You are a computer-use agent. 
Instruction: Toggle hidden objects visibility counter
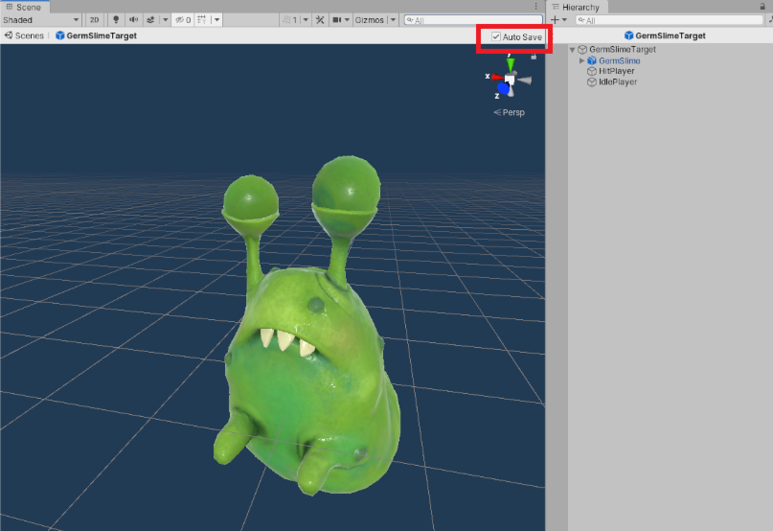(x=183, y=20)
